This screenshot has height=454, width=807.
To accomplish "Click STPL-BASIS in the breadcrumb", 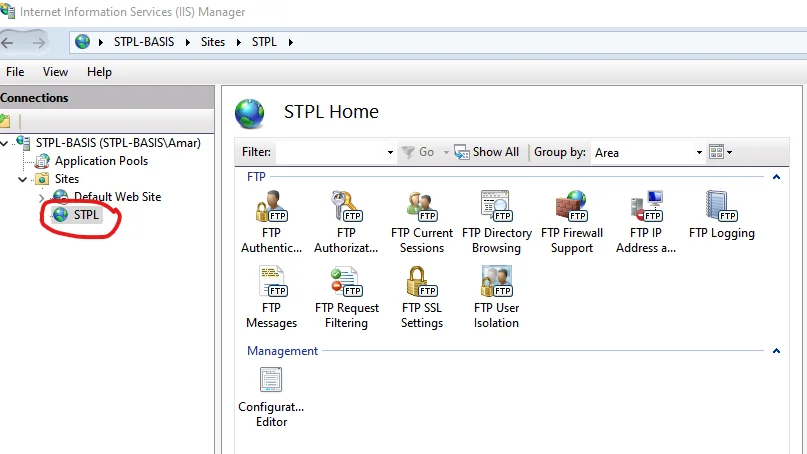I will (x=144, y=42).
